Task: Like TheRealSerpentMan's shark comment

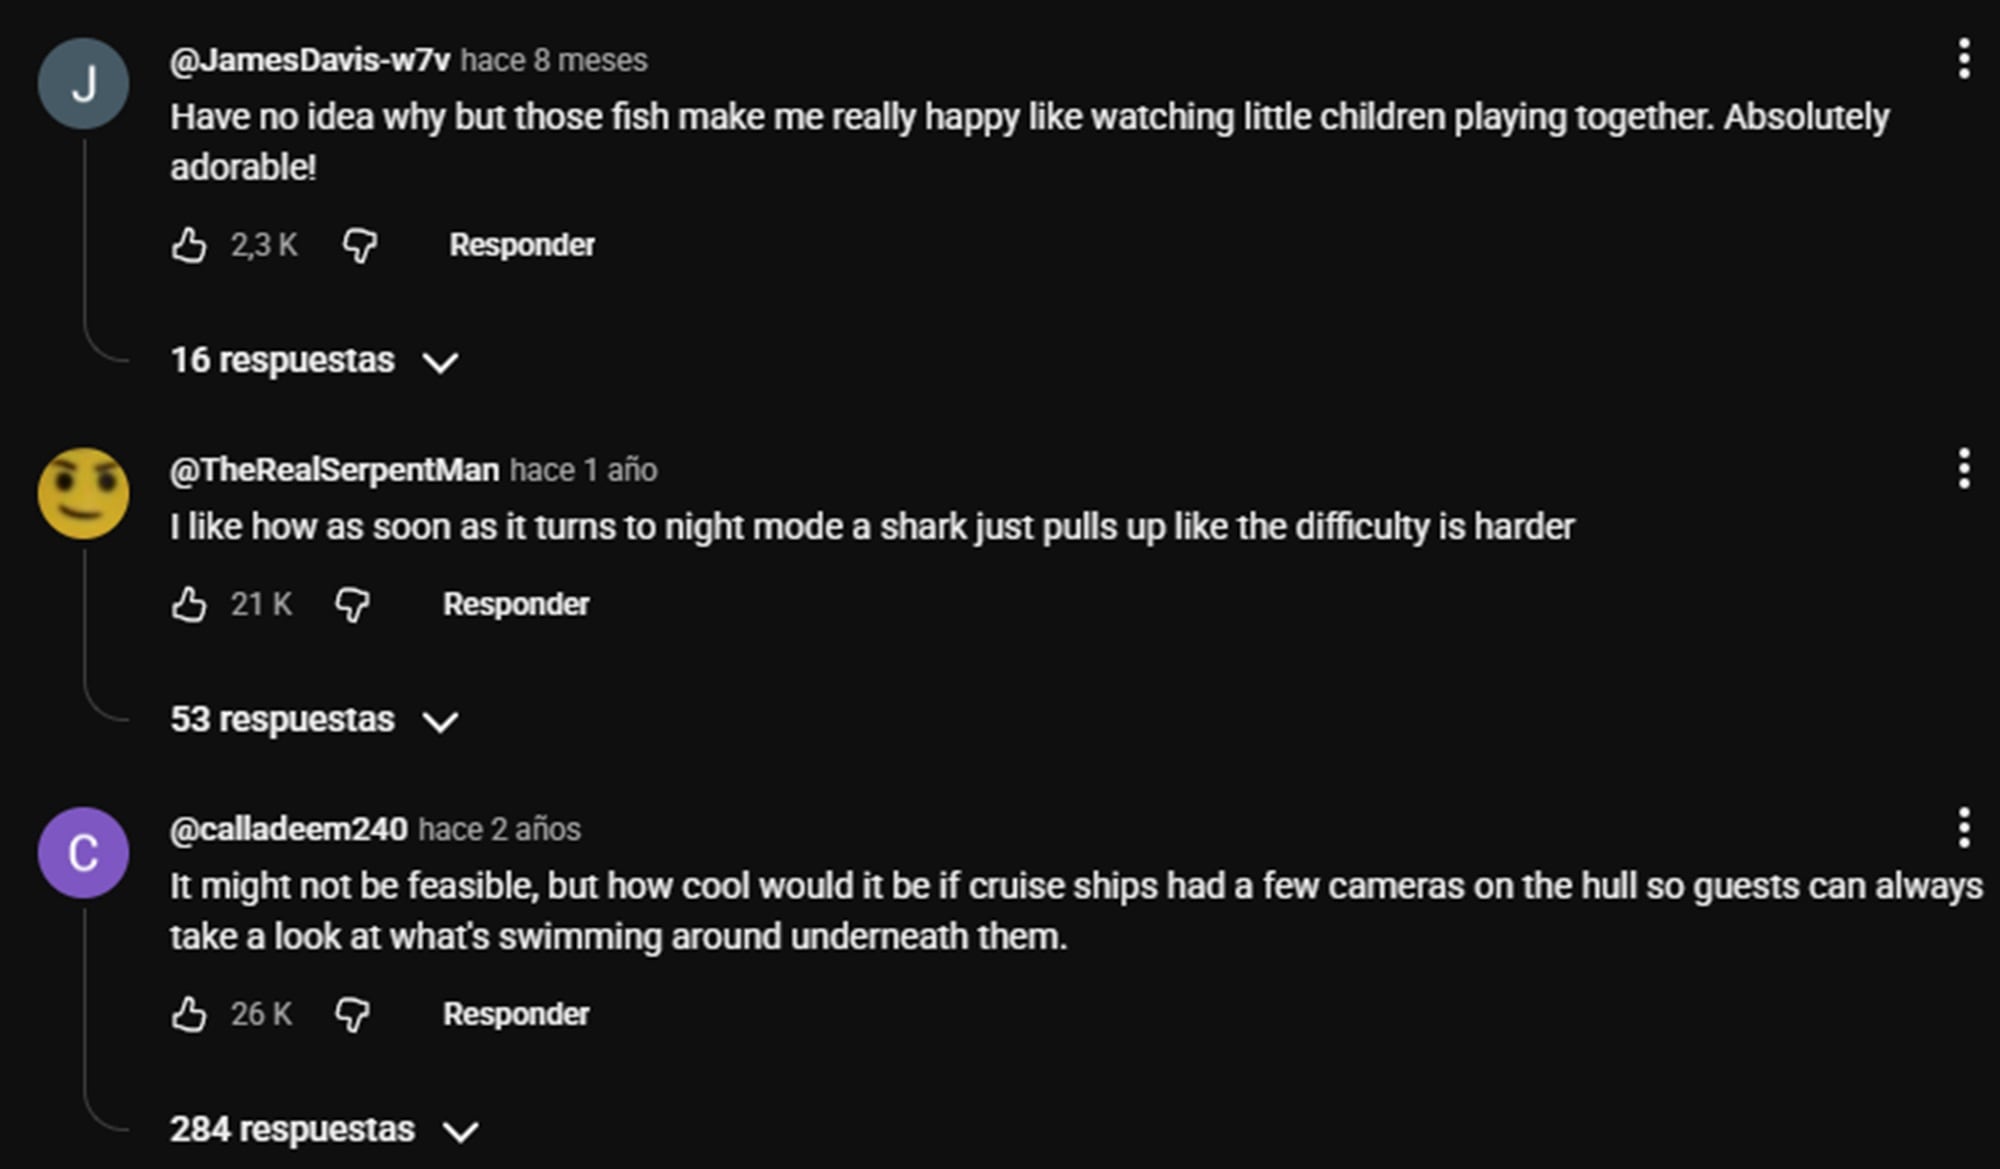Action: tap(191, 603)
